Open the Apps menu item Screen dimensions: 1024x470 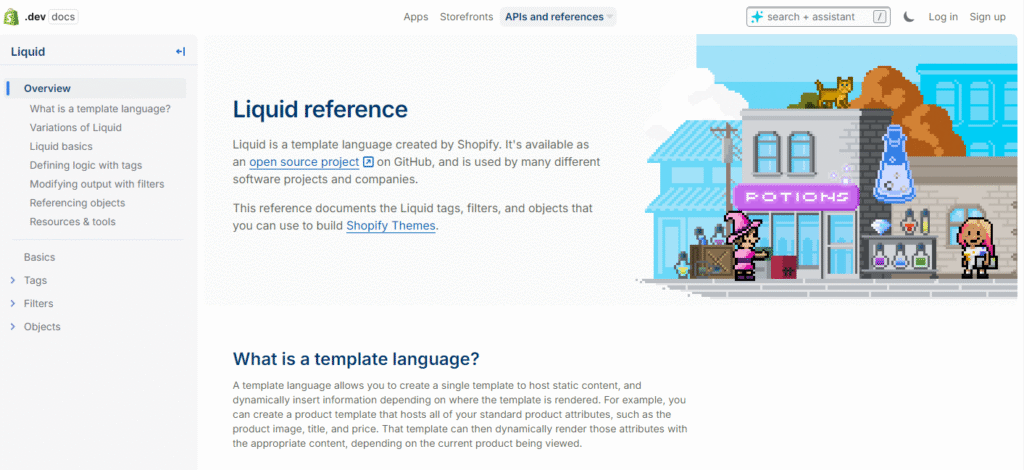[x=416, y=17]
